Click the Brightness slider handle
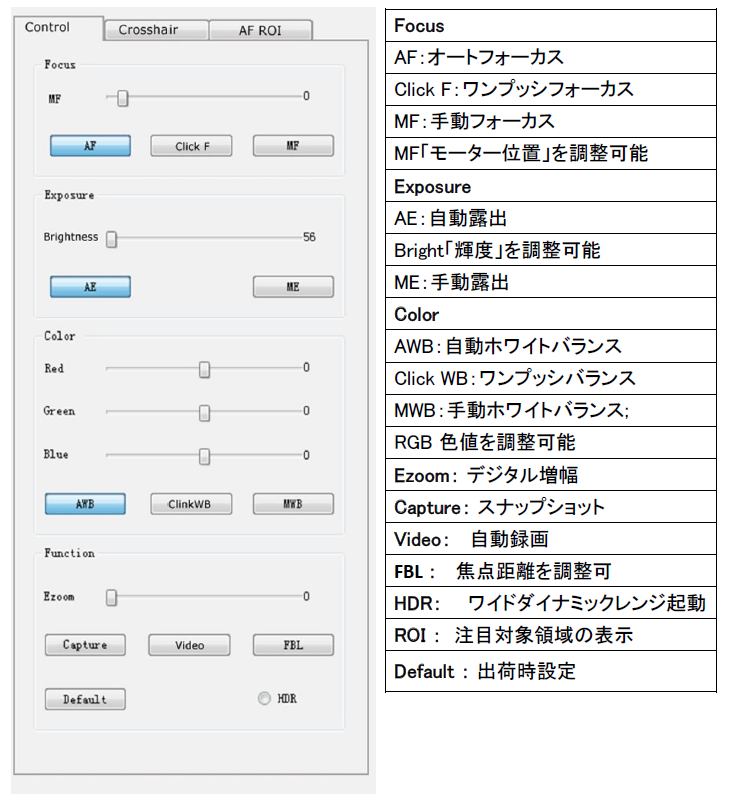The image size is (731, 806). coord(112,239)
